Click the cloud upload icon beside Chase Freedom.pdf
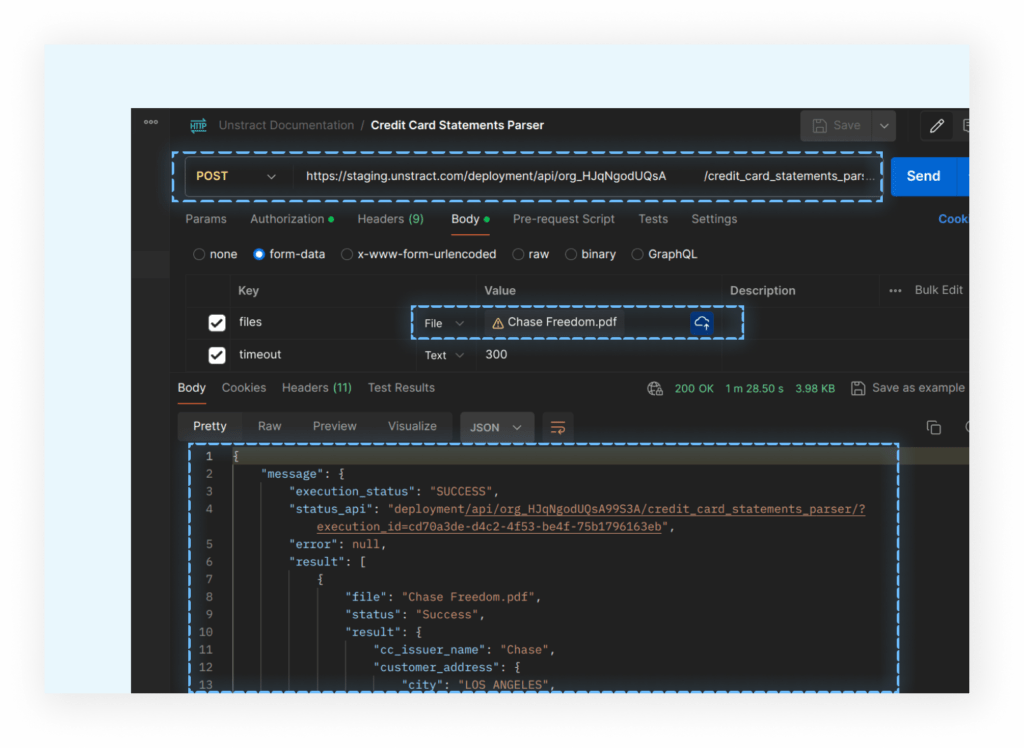1024x748 pixels. click(702, 322)
